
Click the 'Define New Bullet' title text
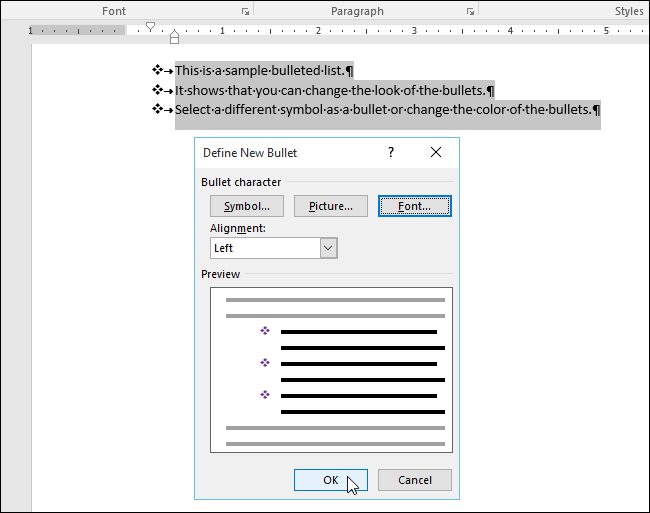click(250, 153)
